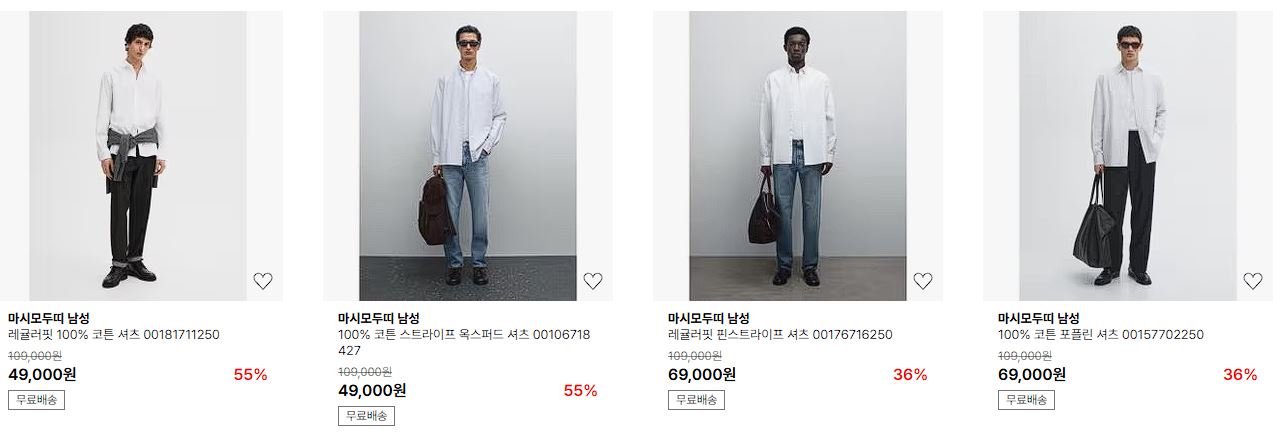This screenshot has height=438, width=1285.
Task: Click 무료배송 badge under 핀스트라이프 셔츠
Action: [x=696, y=400]
